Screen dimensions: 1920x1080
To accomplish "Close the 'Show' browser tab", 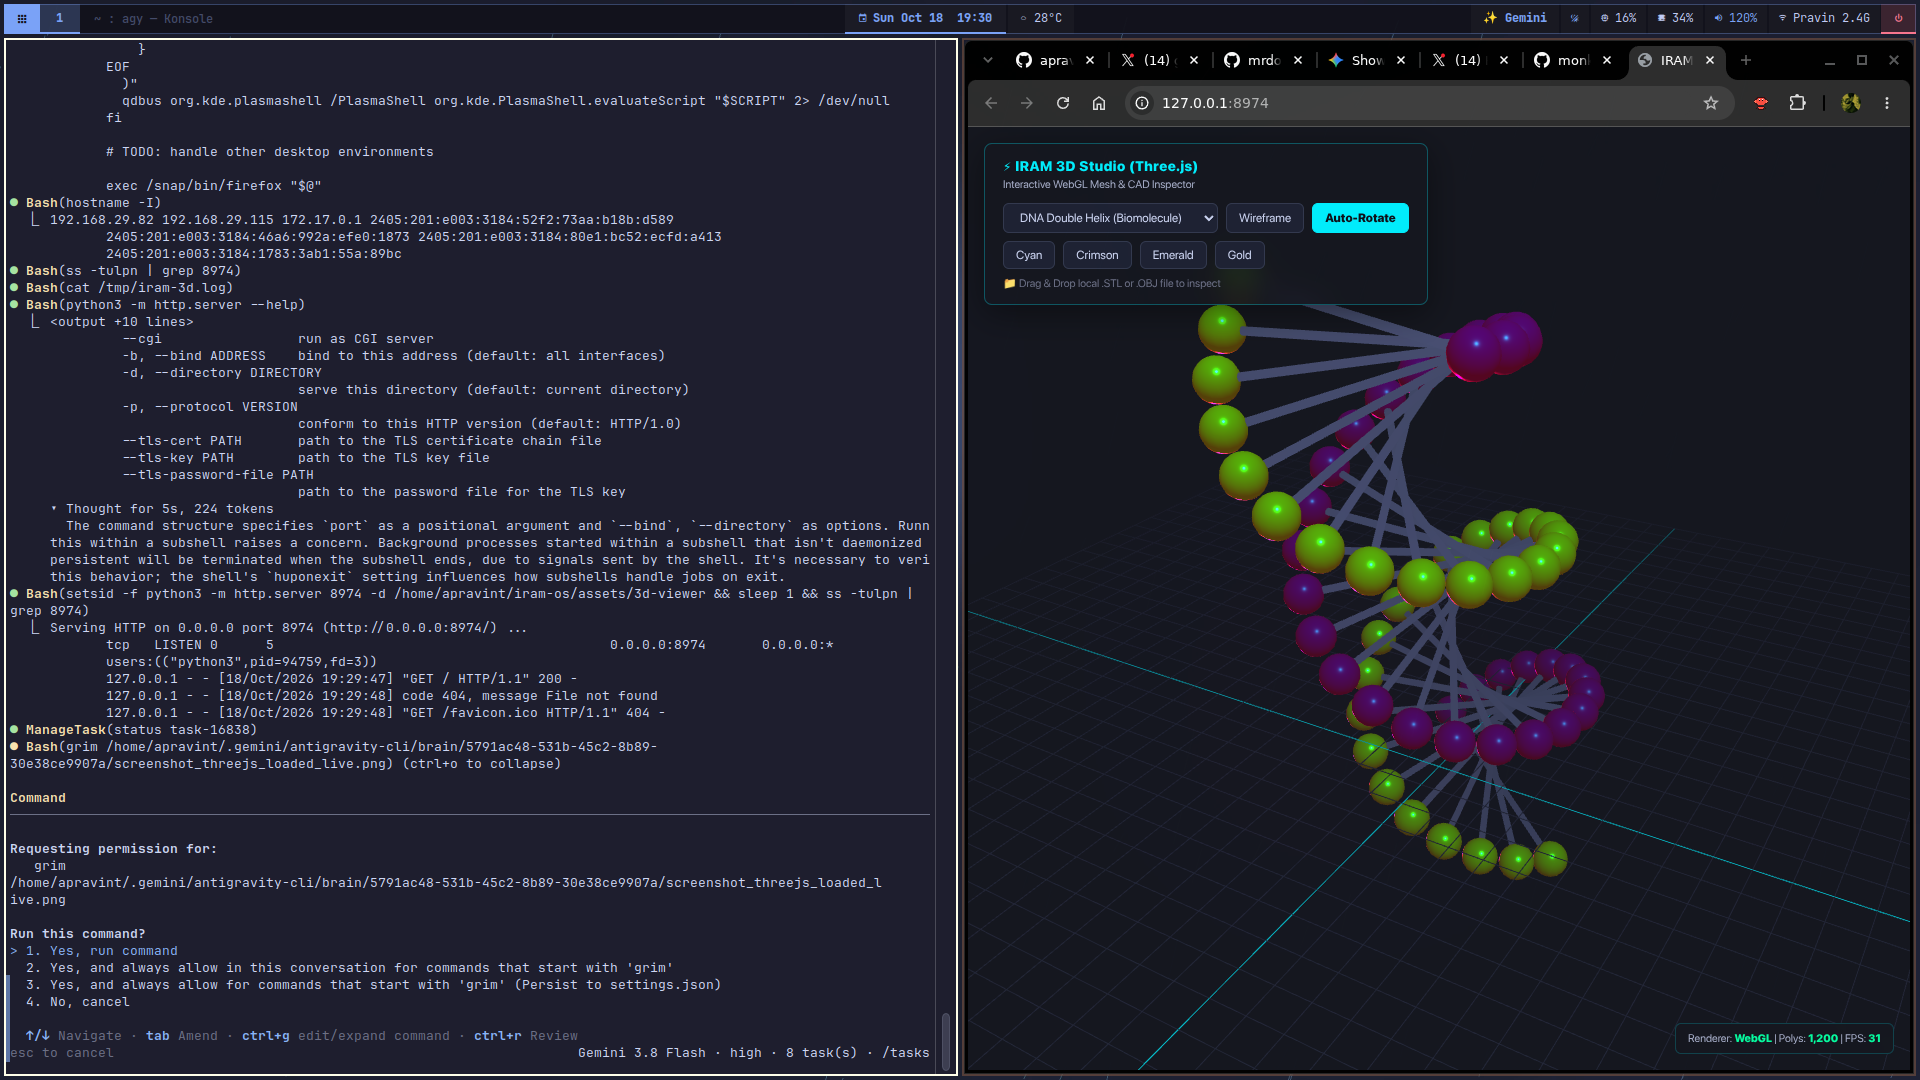I will [1401, 60].
